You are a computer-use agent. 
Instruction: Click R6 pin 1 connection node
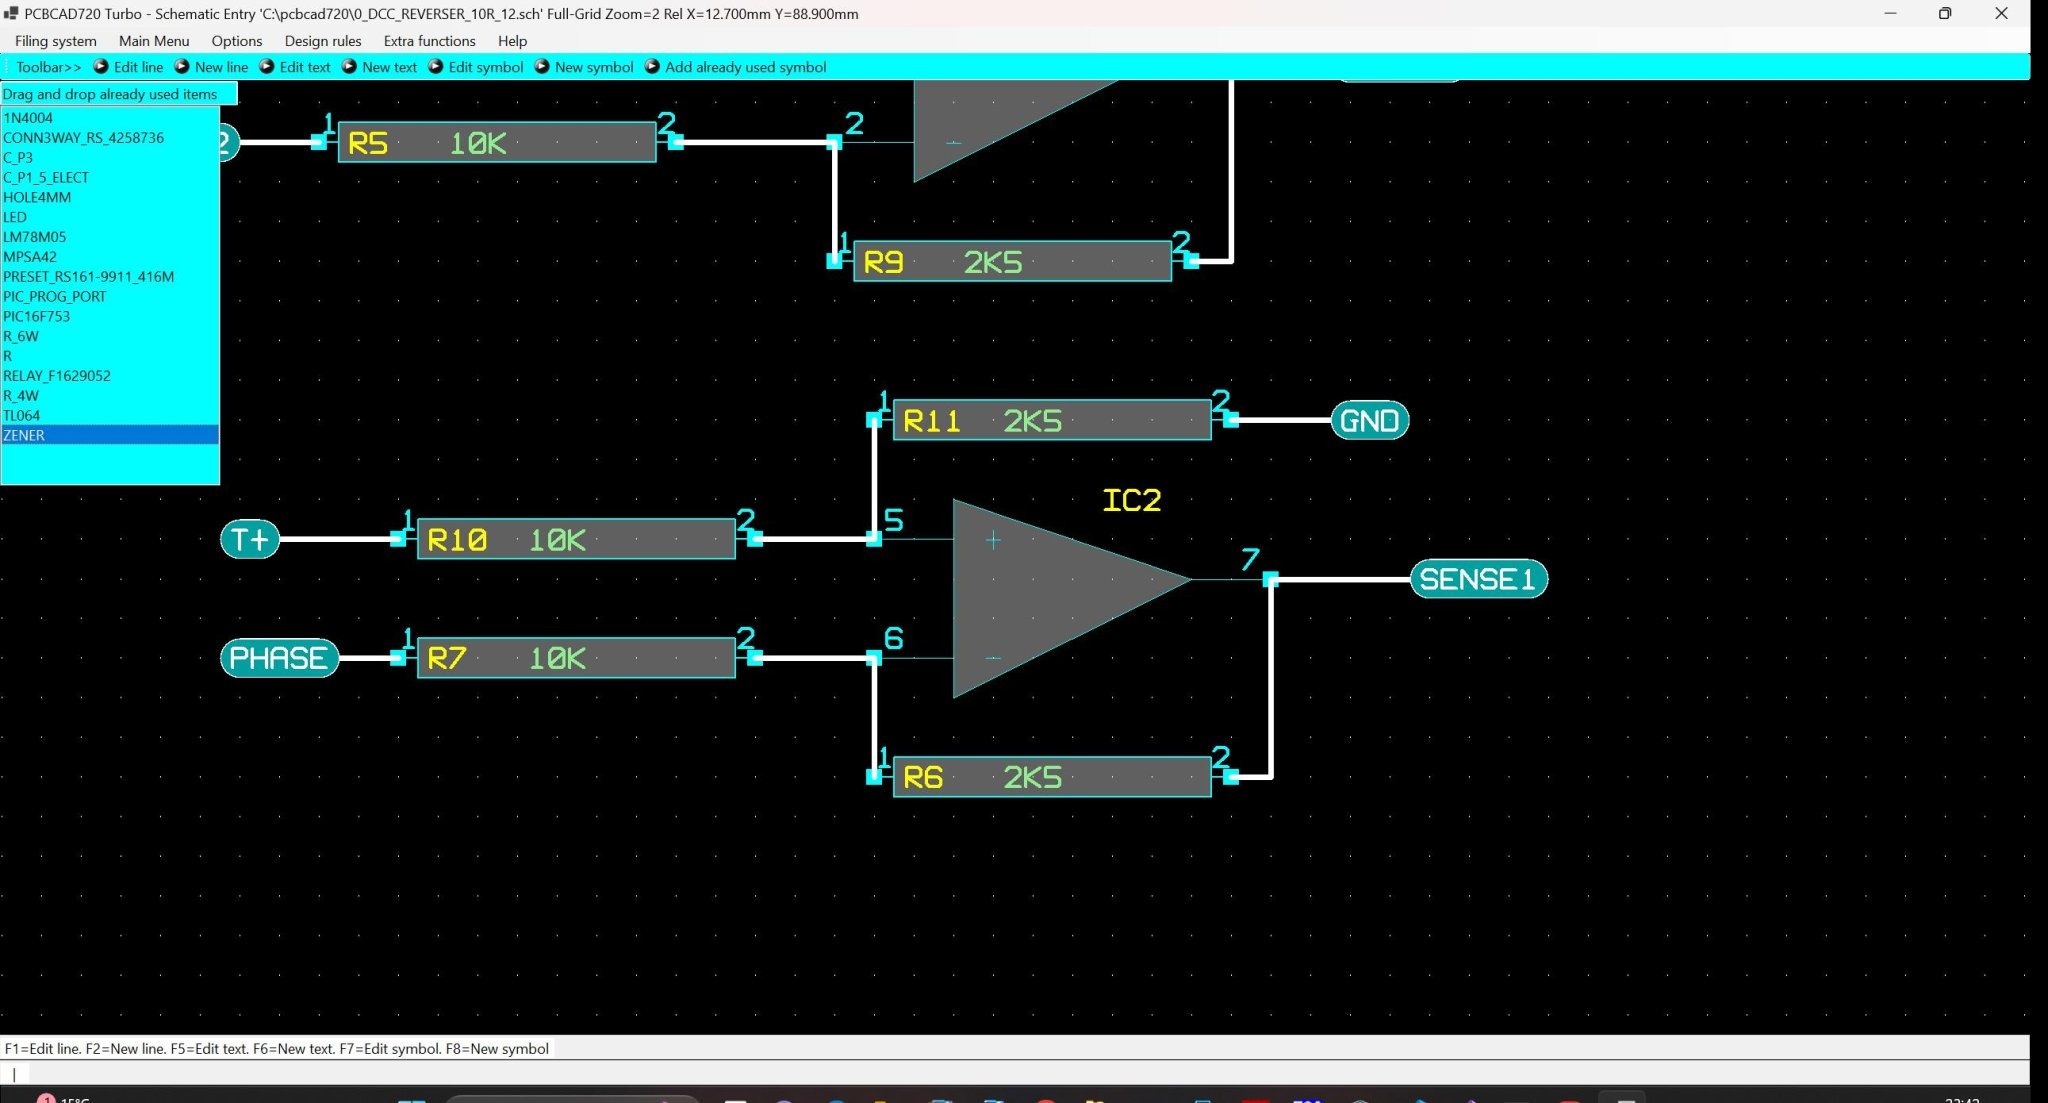873,777
